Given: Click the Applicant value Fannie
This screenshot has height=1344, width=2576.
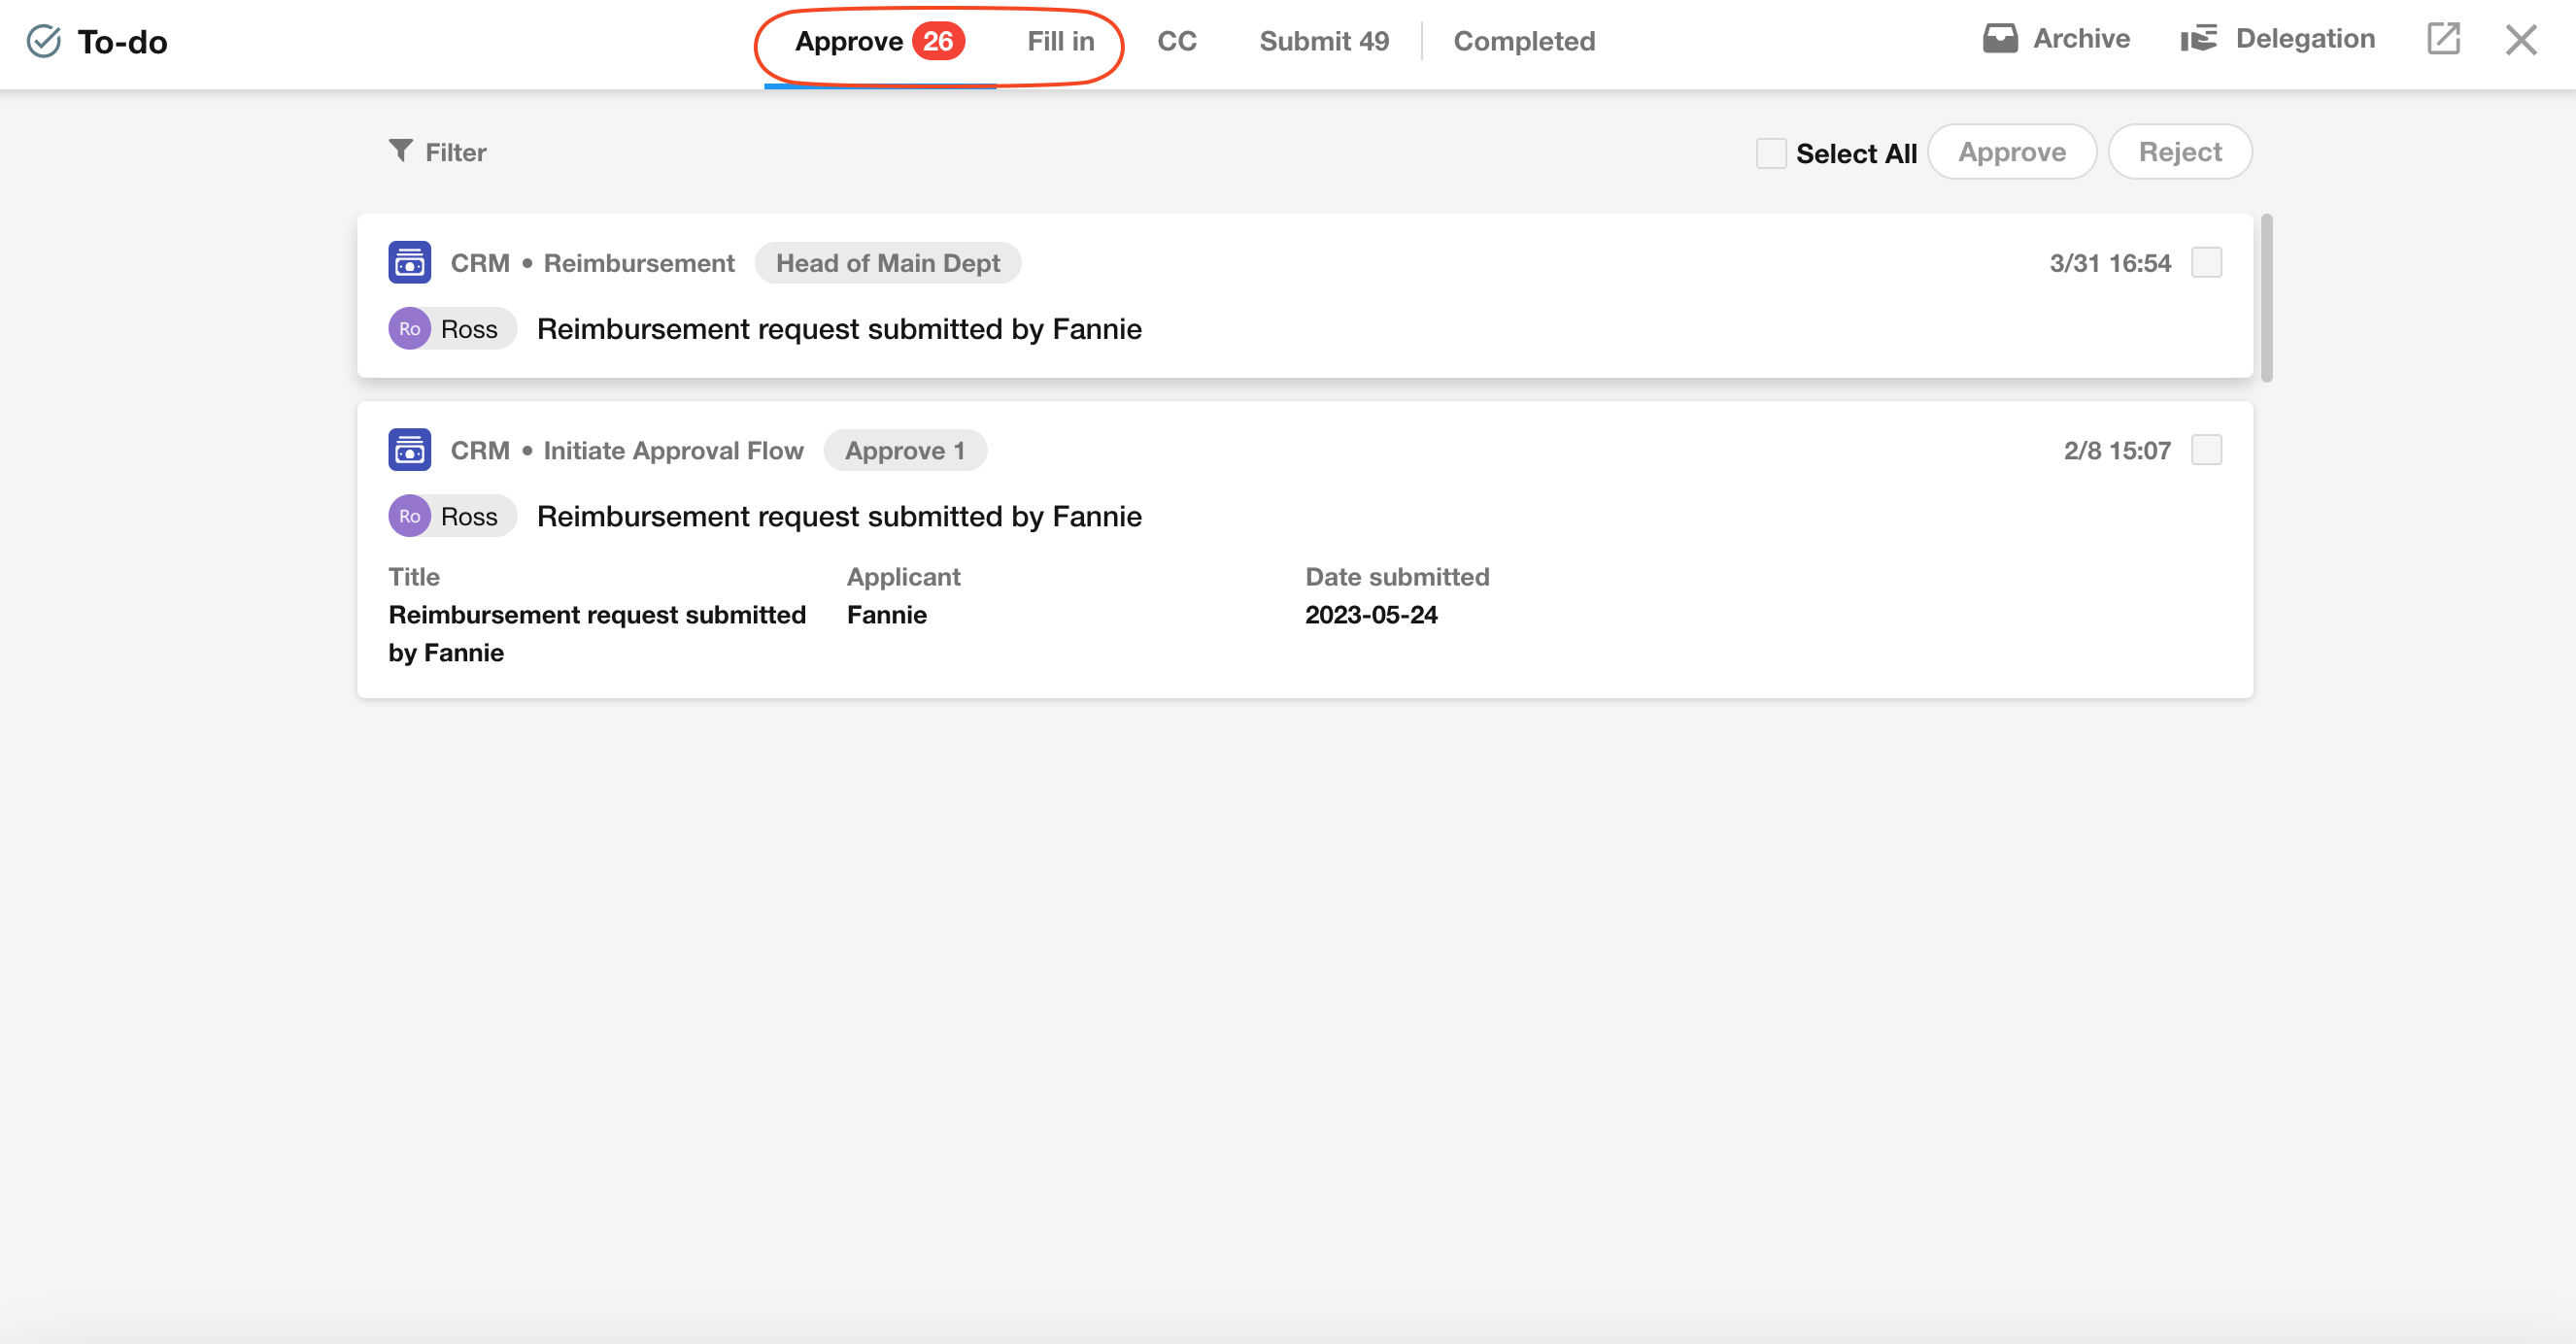Looking at the screenshot, I should [x=887, y=615].
